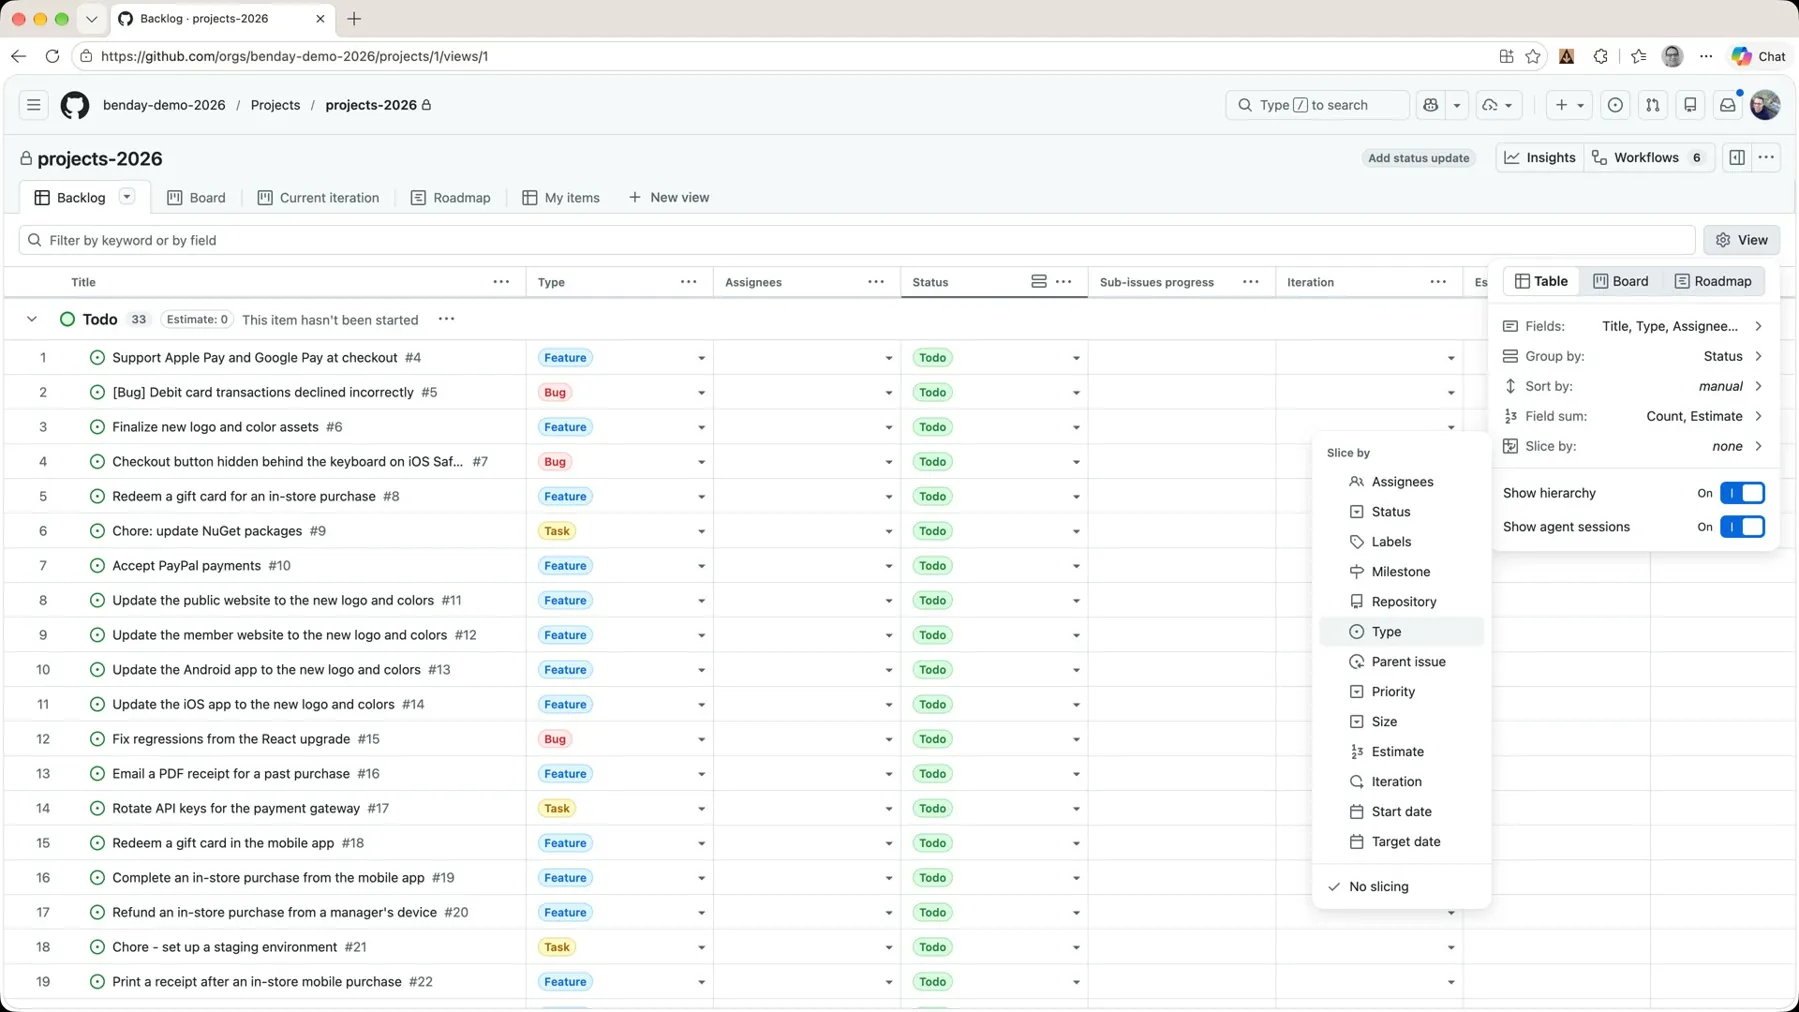
Task: Click the GitHub Octocat logo
Action: point(75,105)
